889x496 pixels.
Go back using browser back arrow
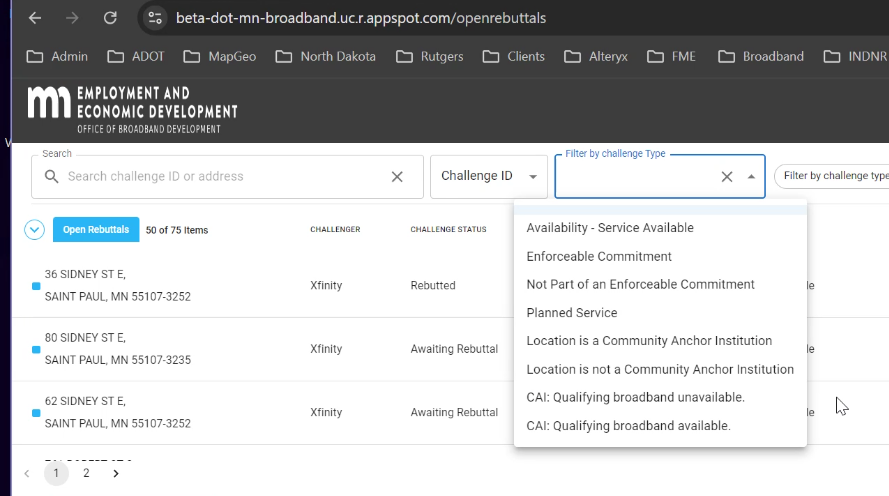click(x=35, y=18)
